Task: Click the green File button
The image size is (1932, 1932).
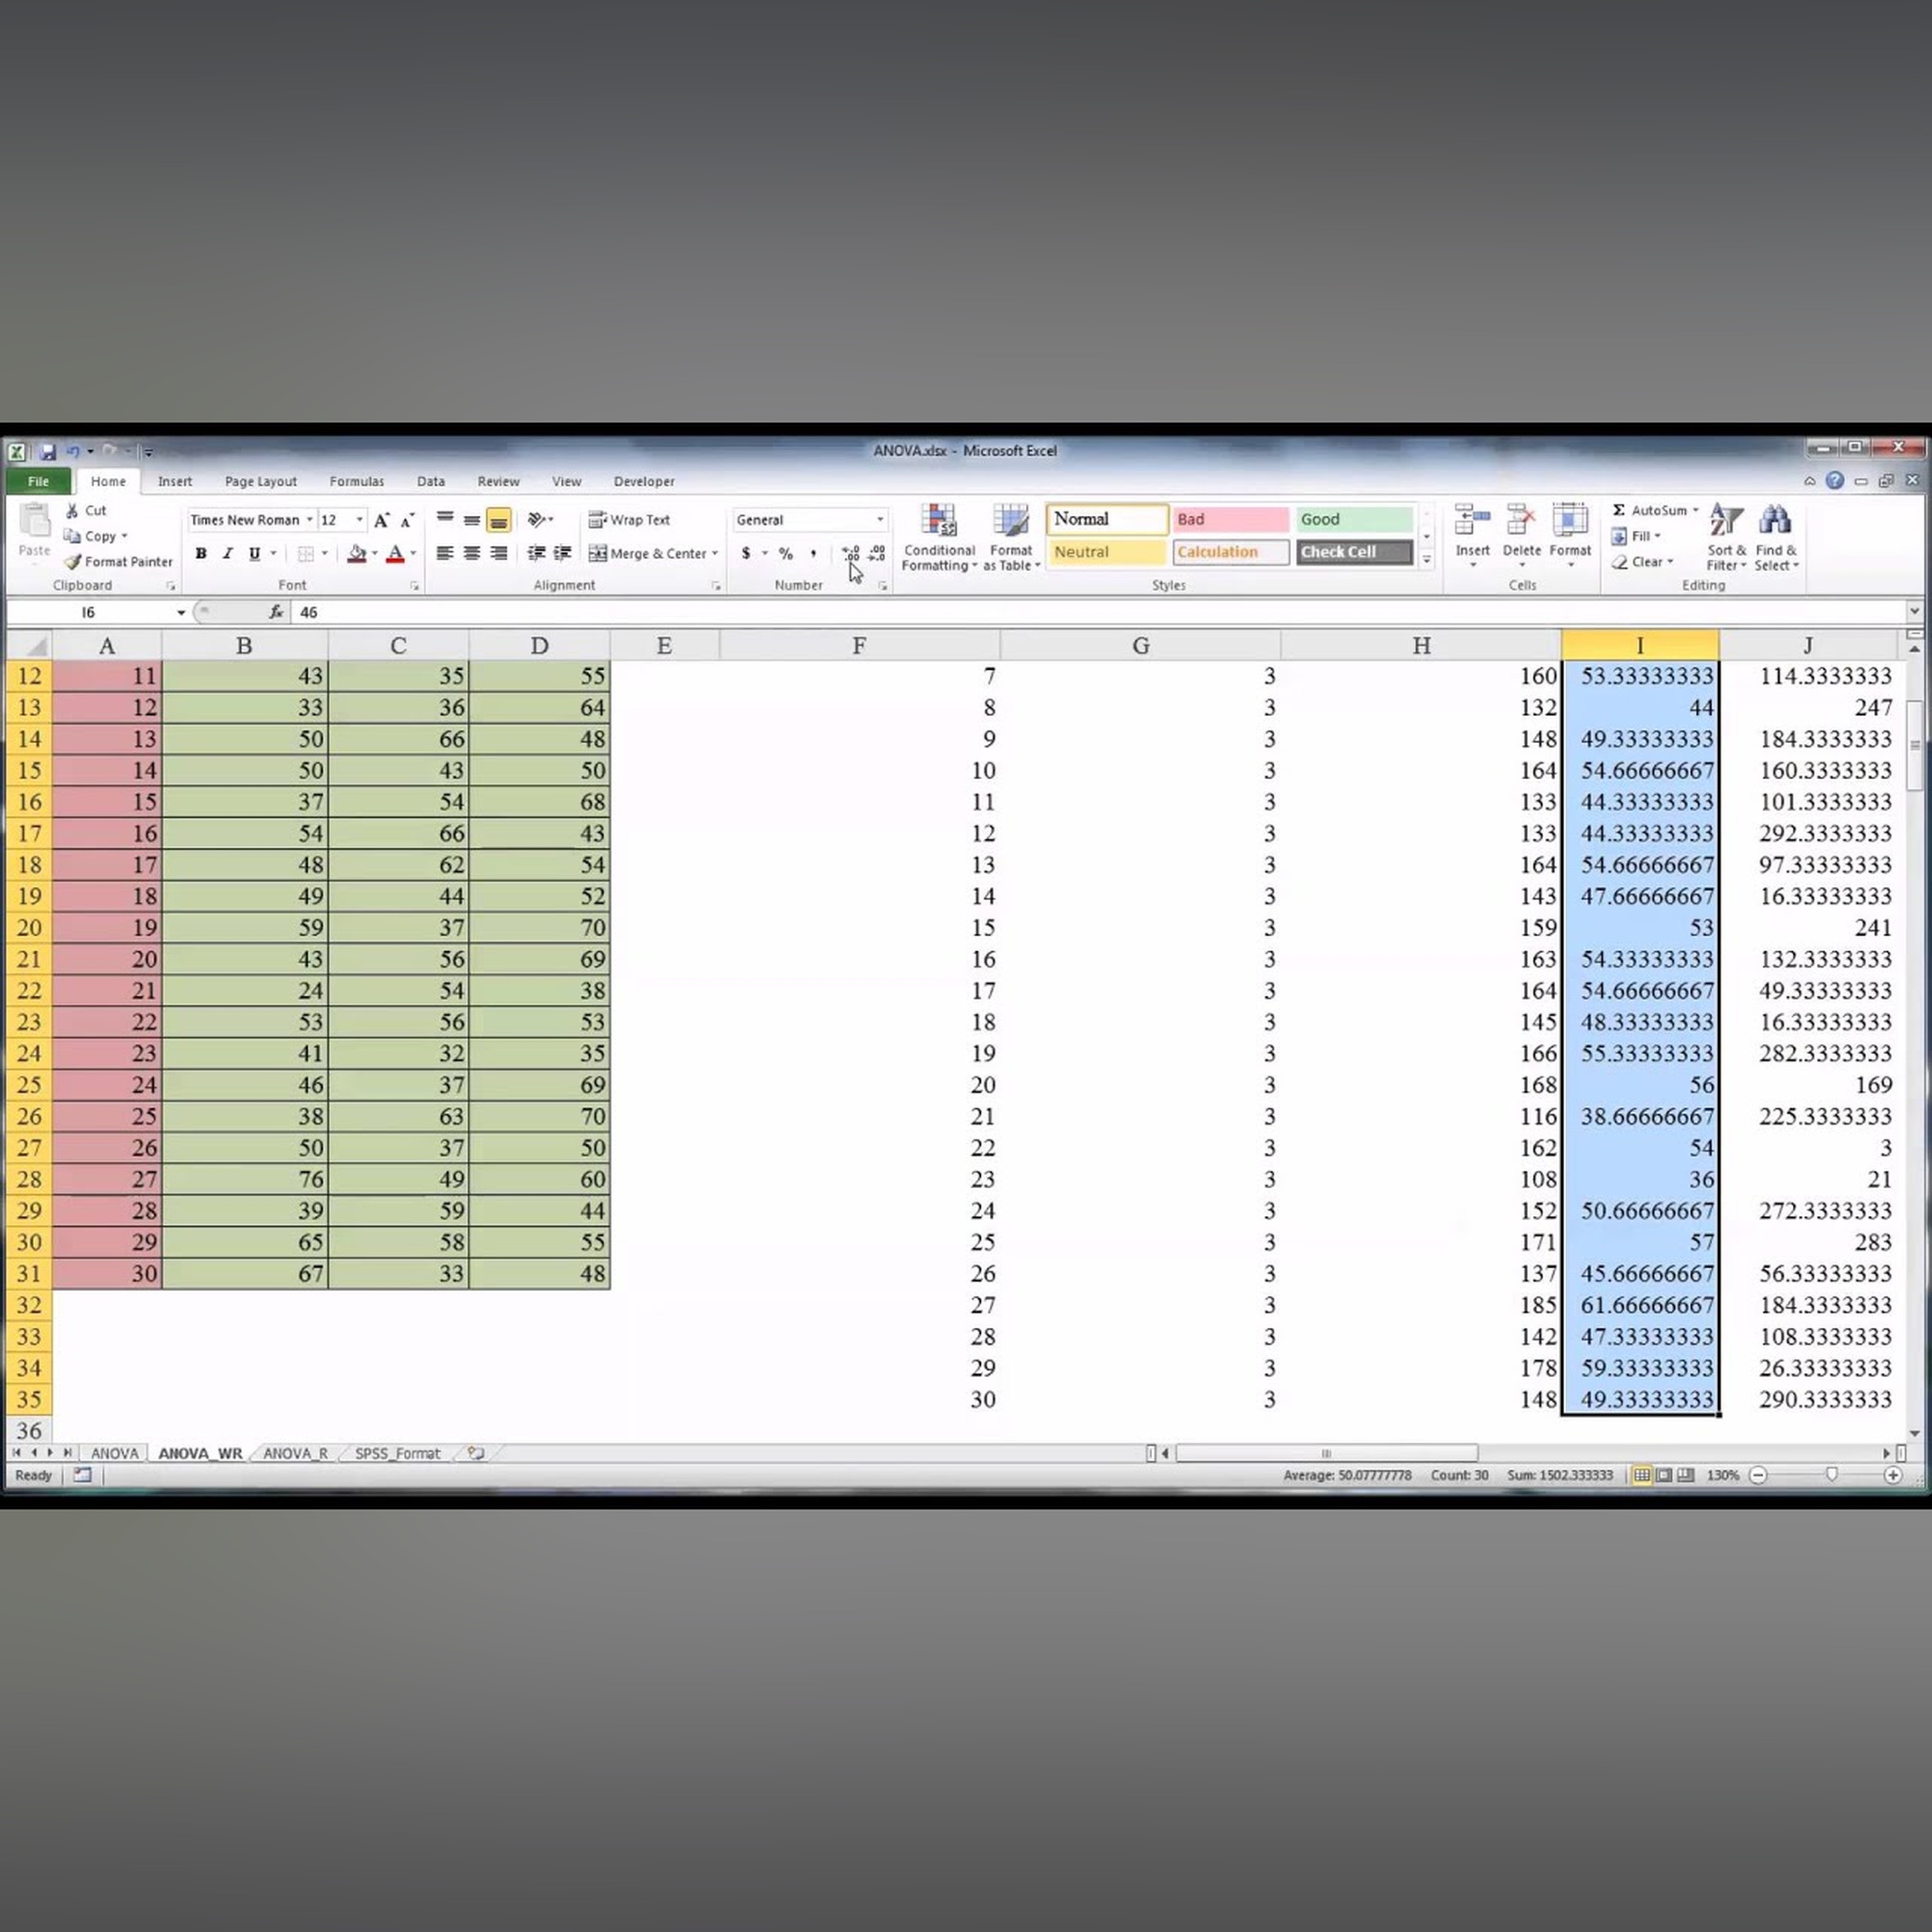Action: (x=38, y=481)
